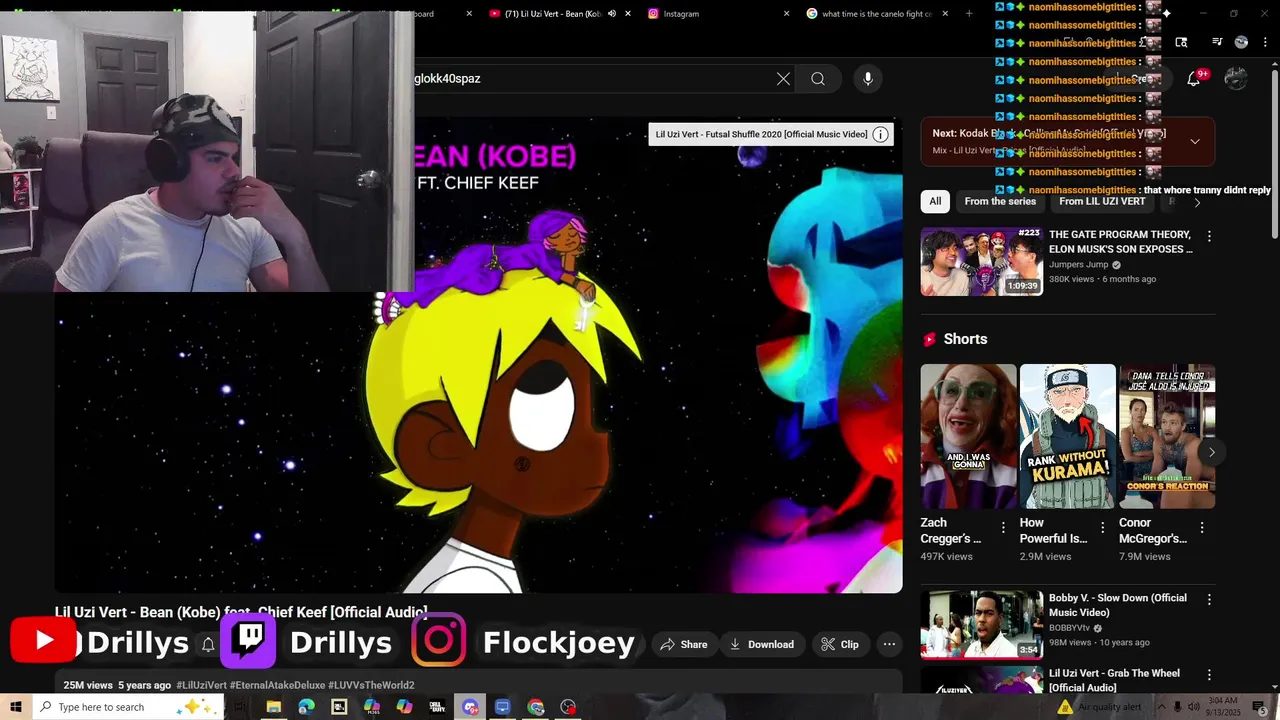Image resolution: width=1280 pixels, height=720 pixels.
Task: Open BOBBYVtv channel link
Action: point(1070,628)
